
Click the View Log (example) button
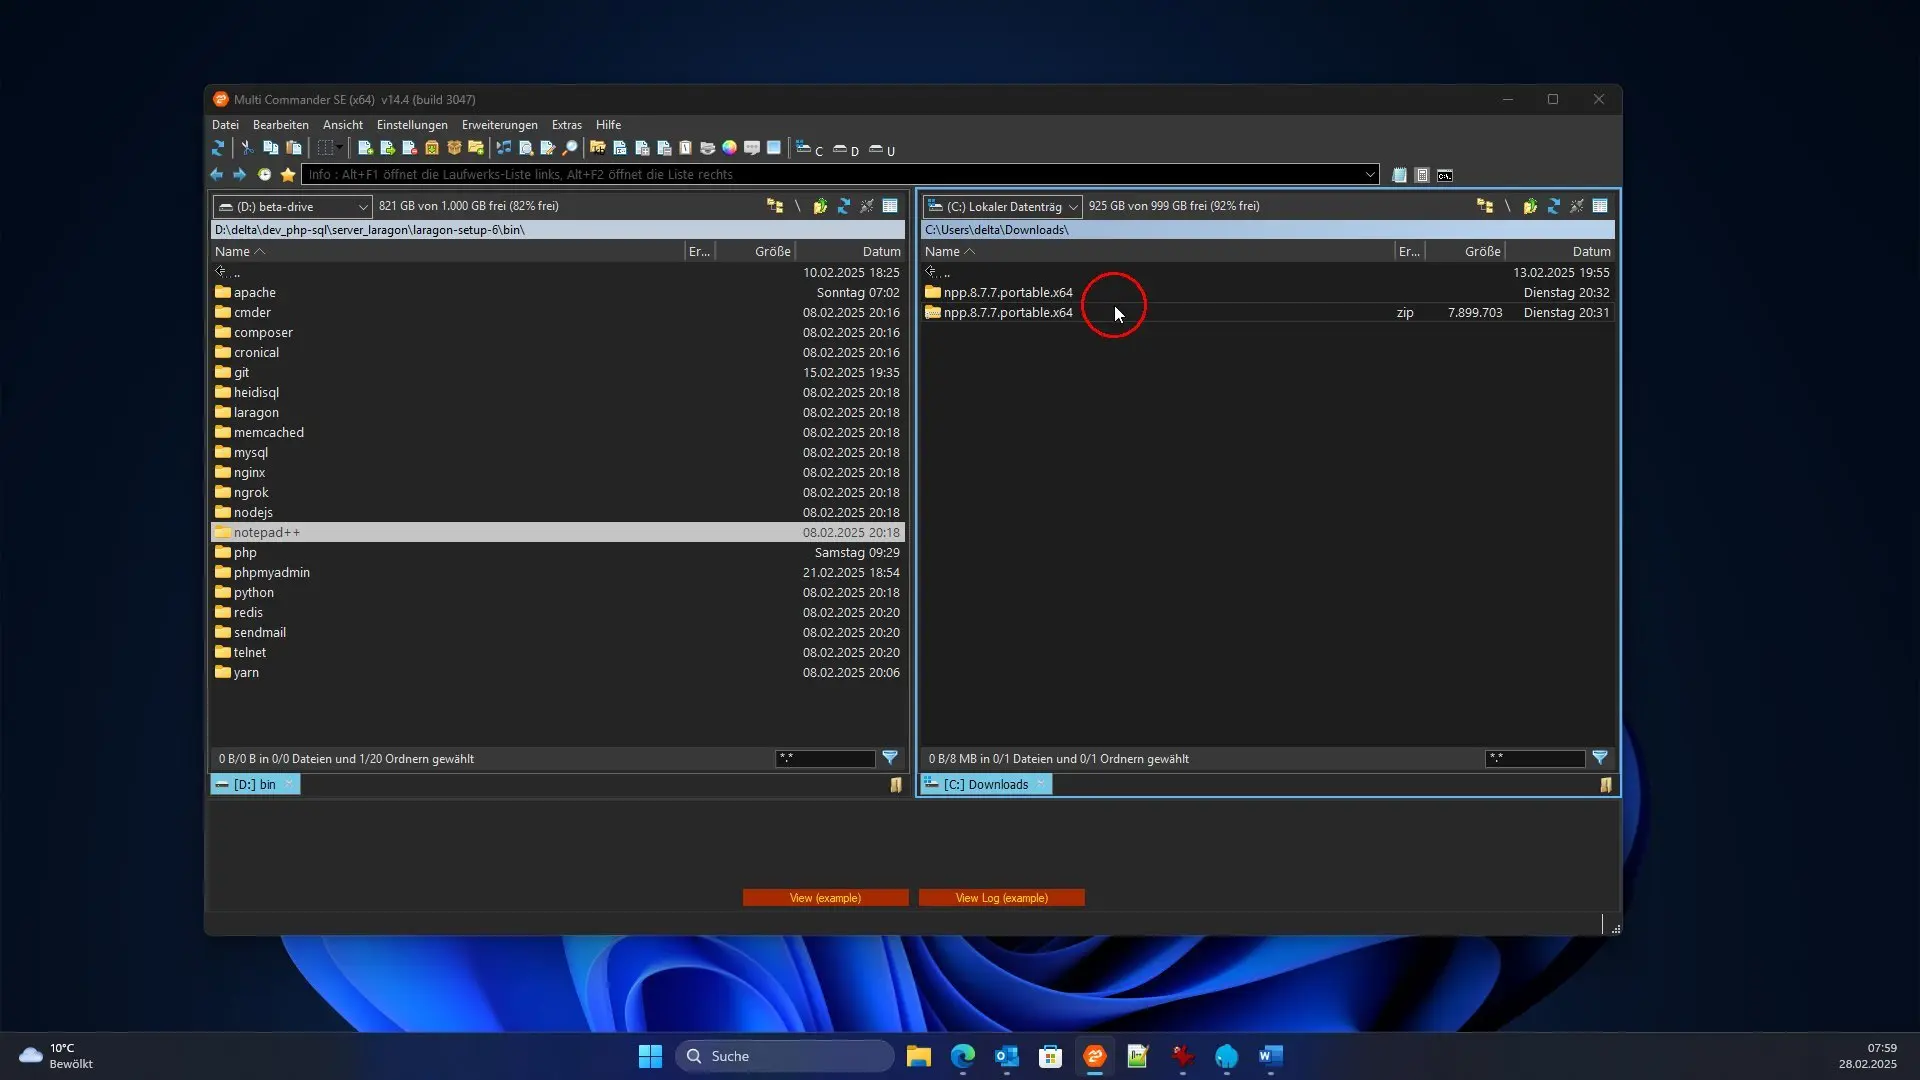1001,898
